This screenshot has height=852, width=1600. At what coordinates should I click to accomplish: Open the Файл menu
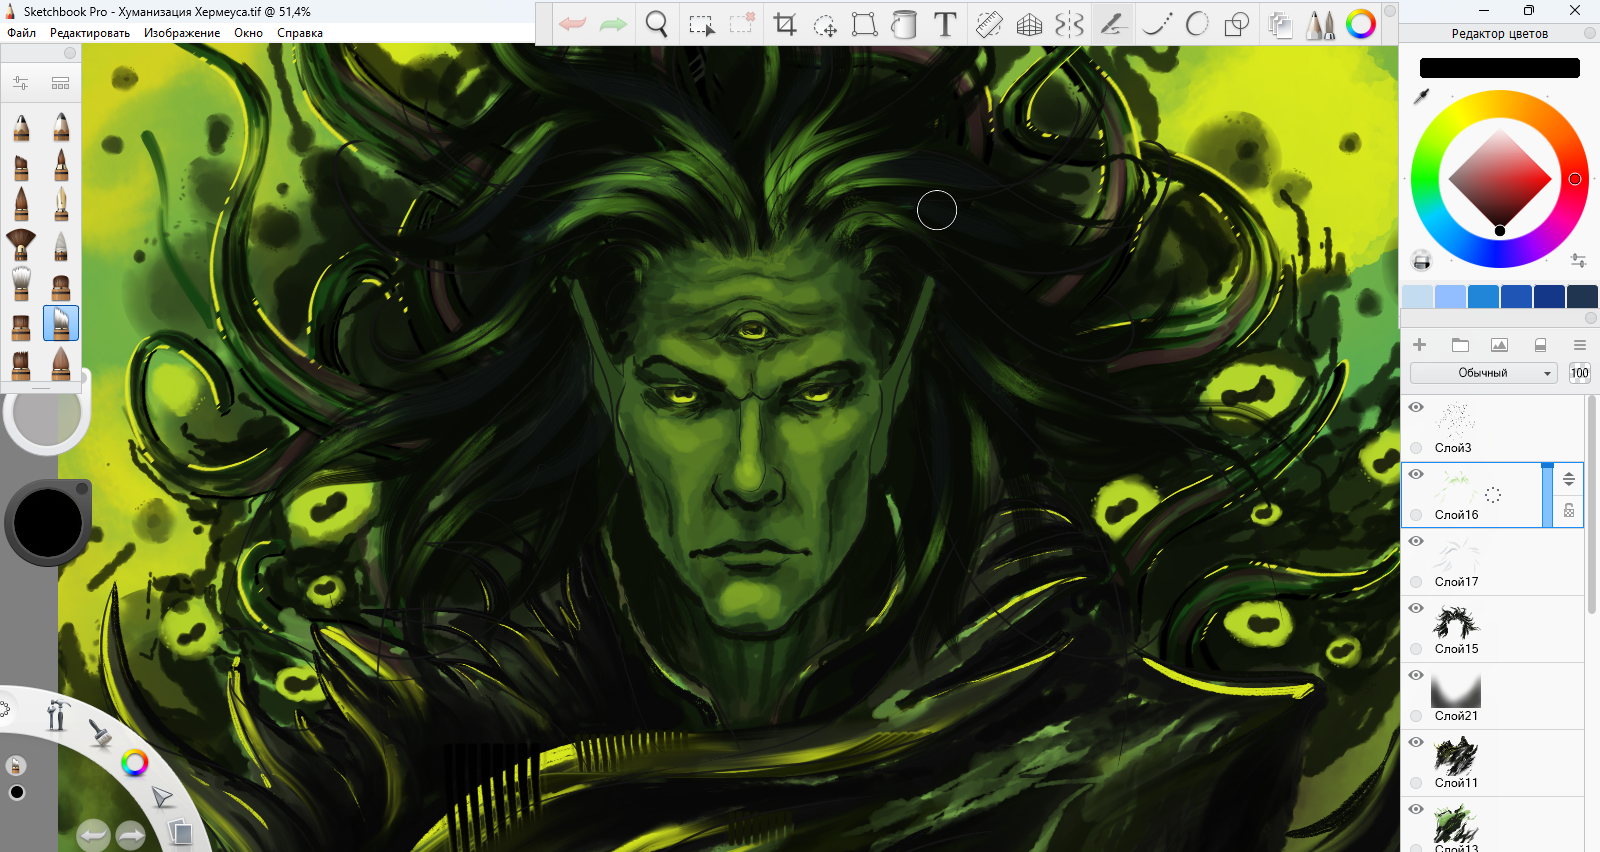(x=21, y=33)
